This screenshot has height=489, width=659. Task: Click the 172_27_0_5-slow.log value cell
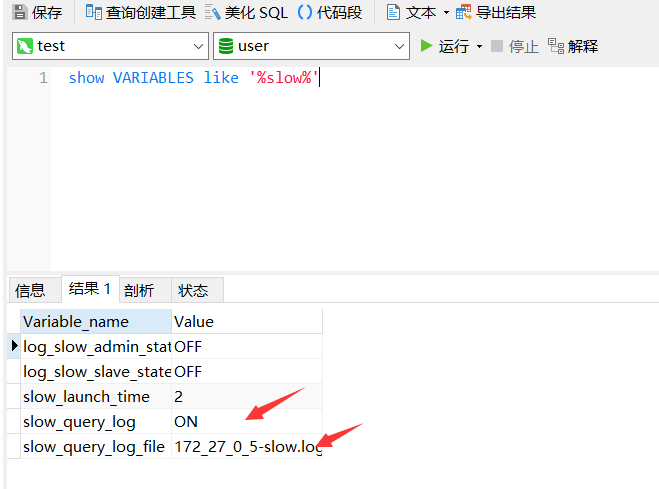[x=247, y=447]
